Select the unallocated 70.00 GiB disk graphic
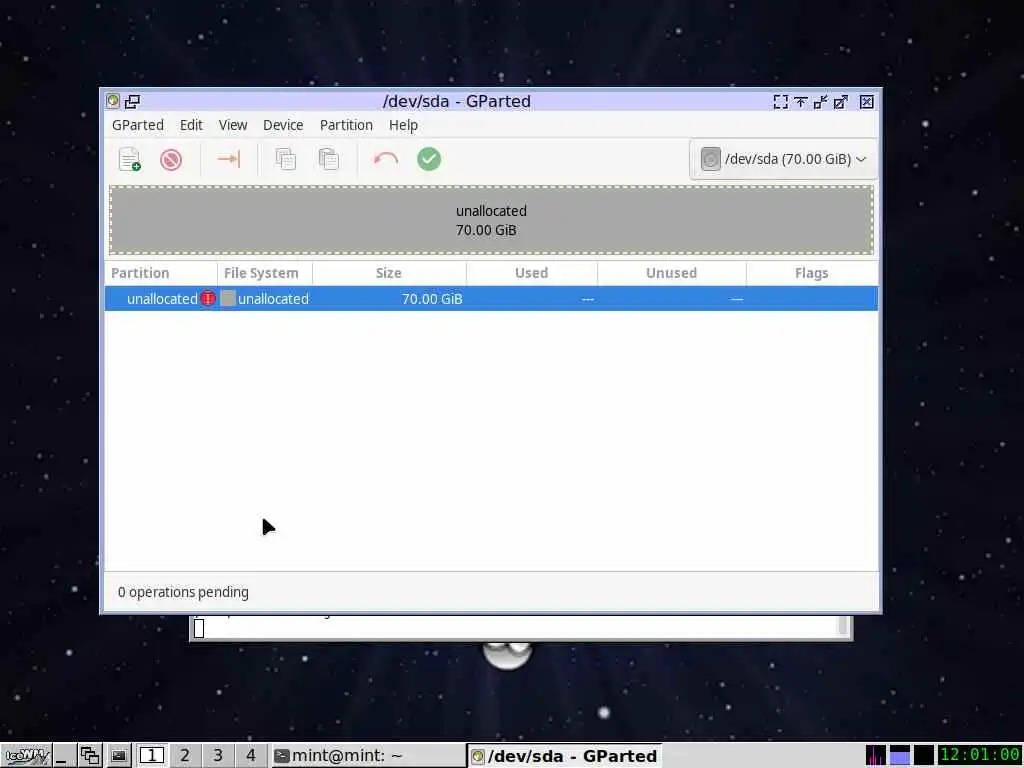Viewport: 1024px width, 768px height. (491, 220)
